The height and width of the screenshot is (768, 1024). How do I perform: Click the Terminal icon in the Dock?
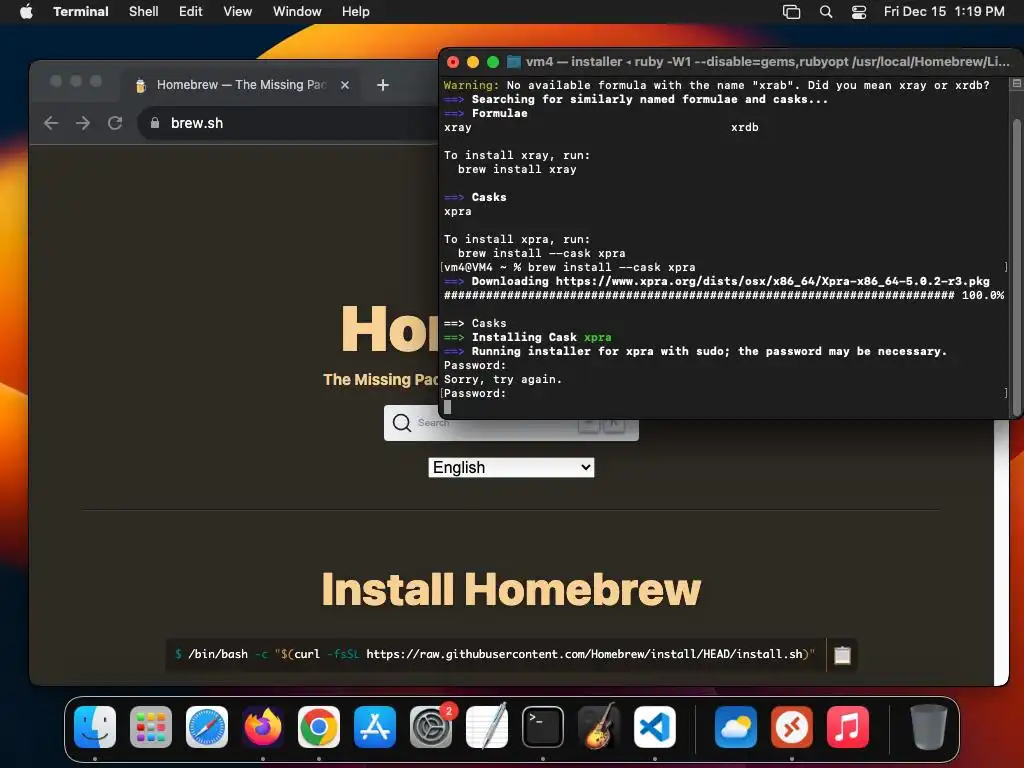pyautogui.click(x=543, y=727)
